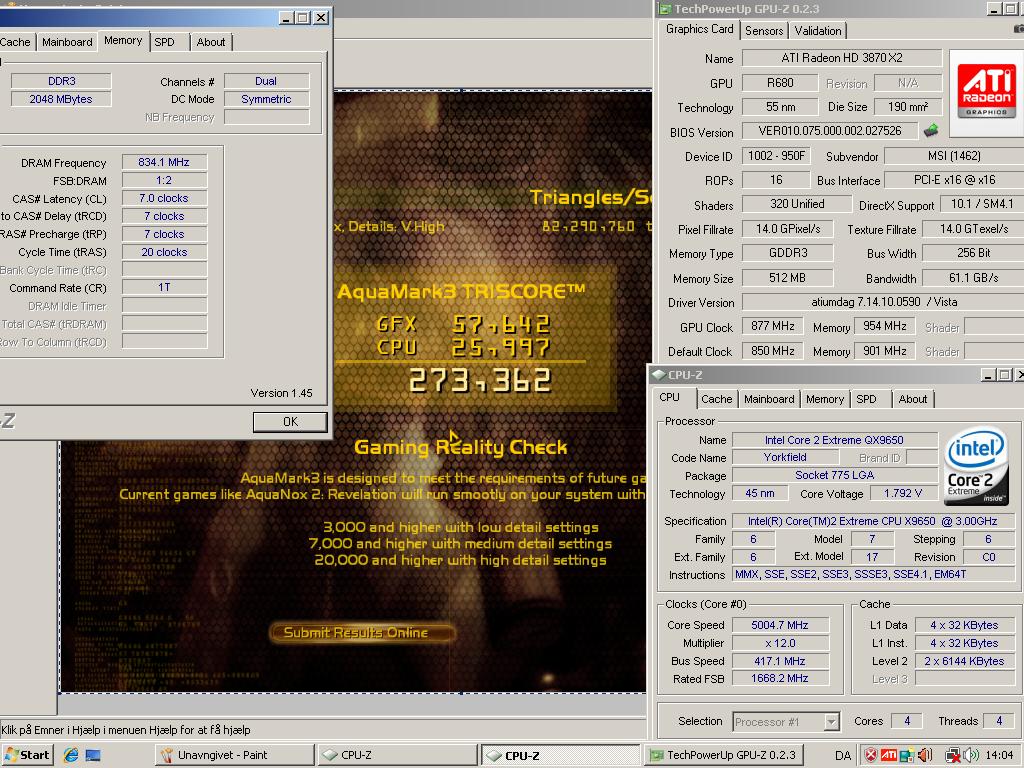Click the GPU Clock field showing 877 MHz
The width and height of the screenshot is (1024, 768).
pos(773,326)
